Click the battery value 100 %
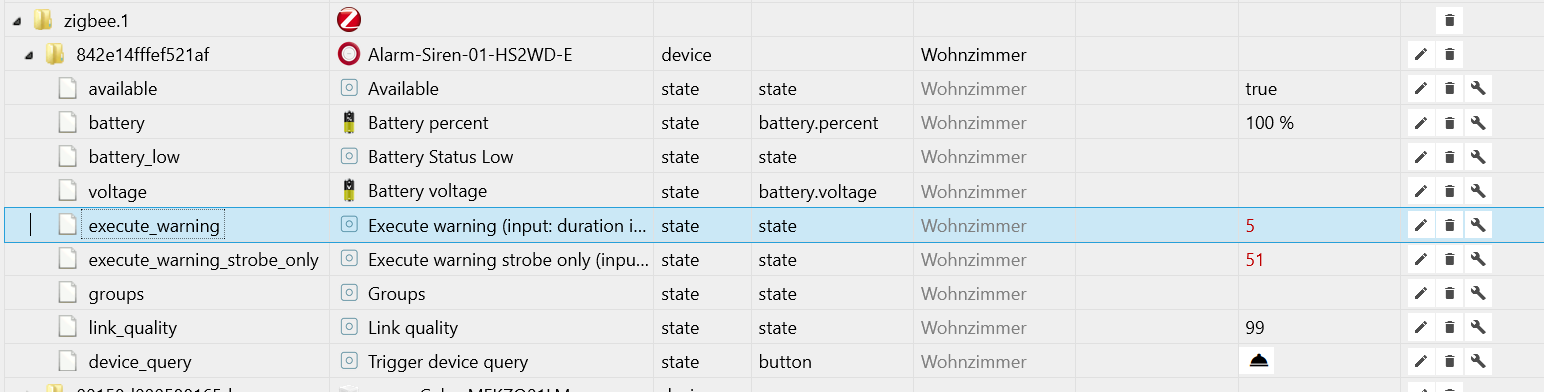The image size is (1544, 392). [x=1270, y=123]
